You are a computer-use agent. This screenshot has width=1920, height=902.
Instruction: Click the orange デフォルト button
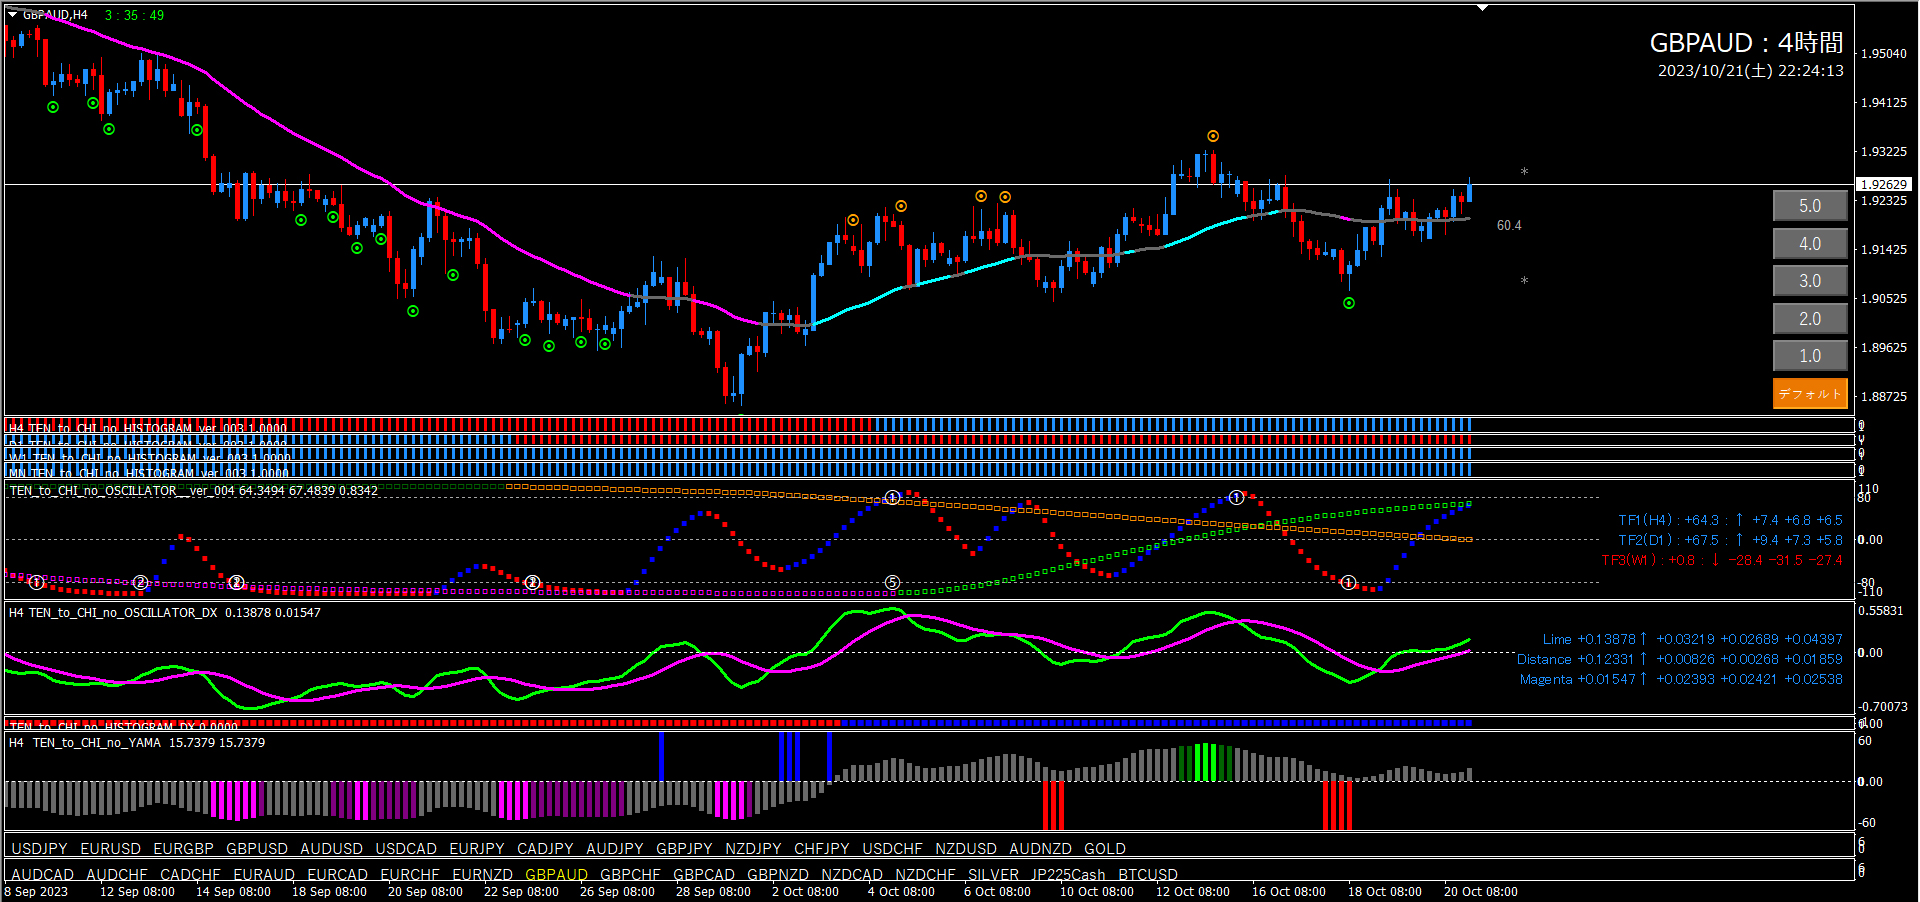[x=1810, y=394]
